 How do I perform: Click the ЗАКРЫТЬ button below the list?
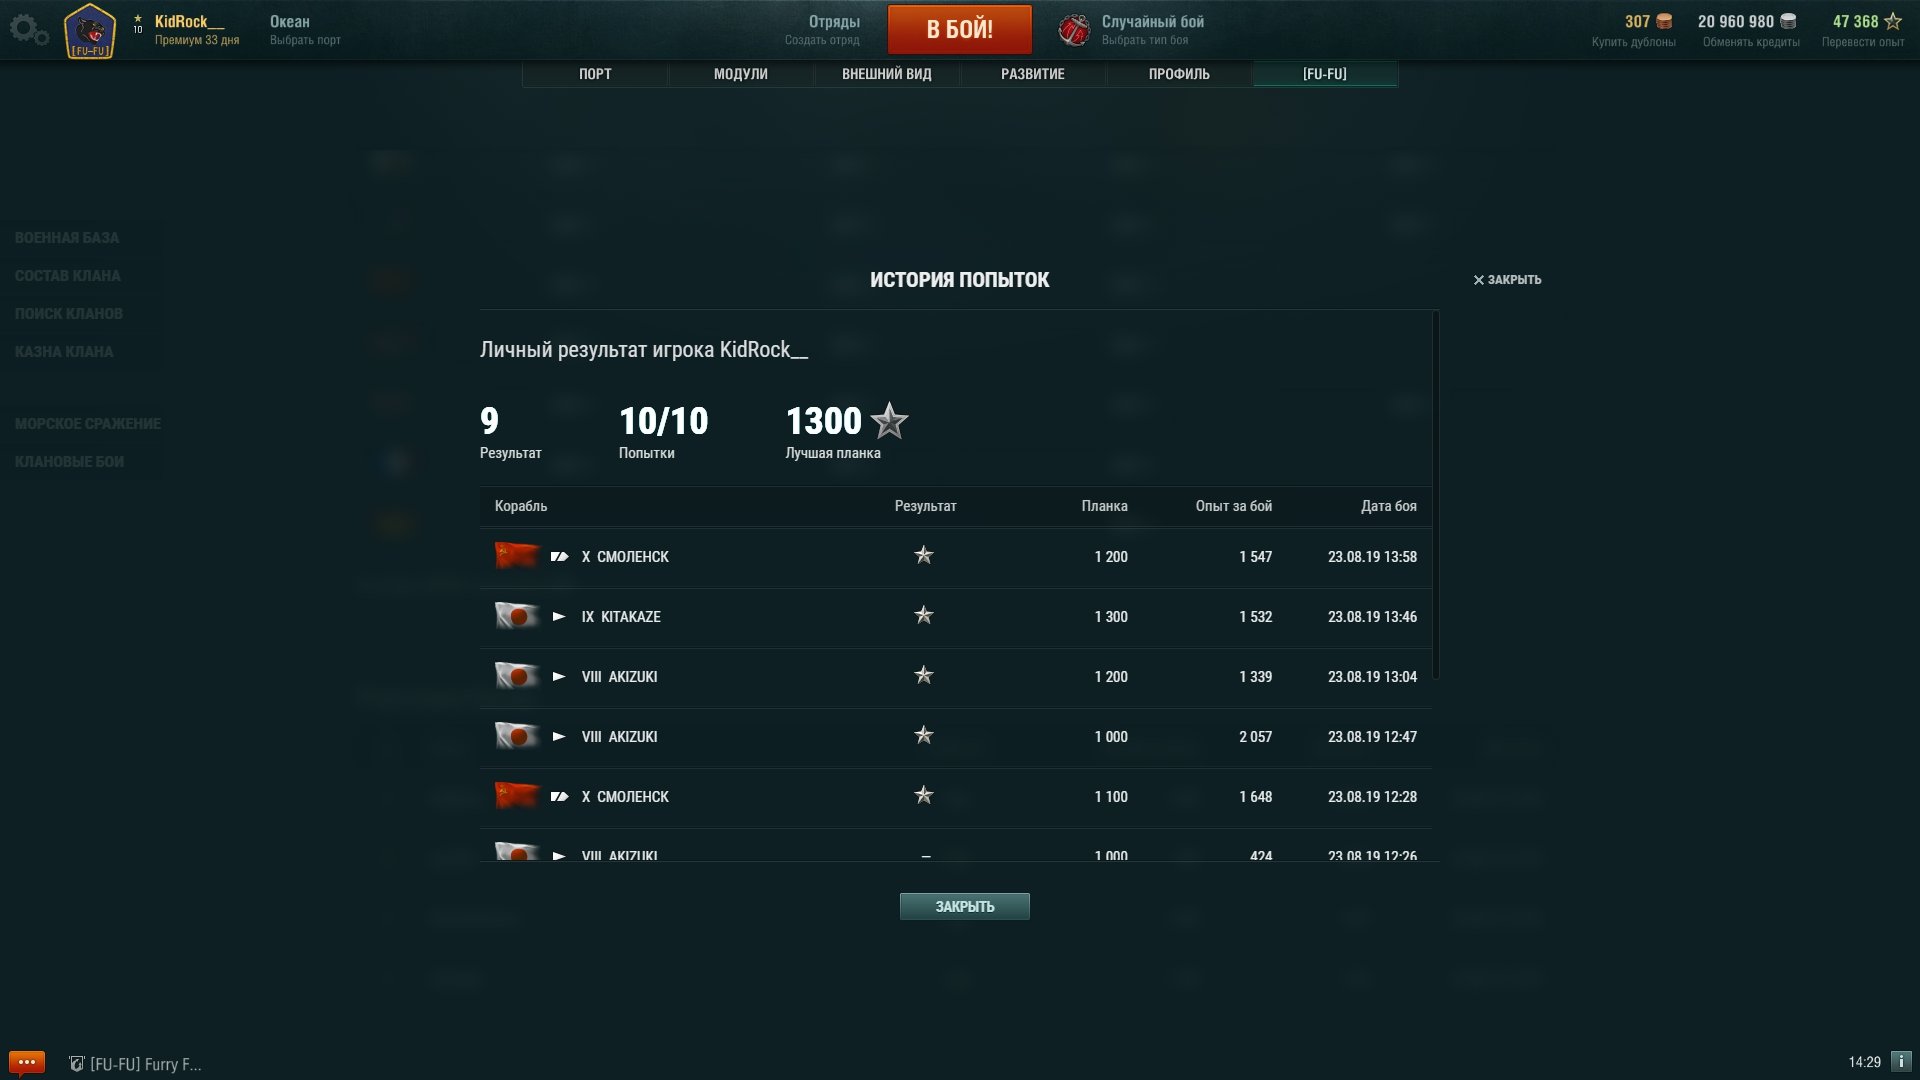[x=965, y=906]
